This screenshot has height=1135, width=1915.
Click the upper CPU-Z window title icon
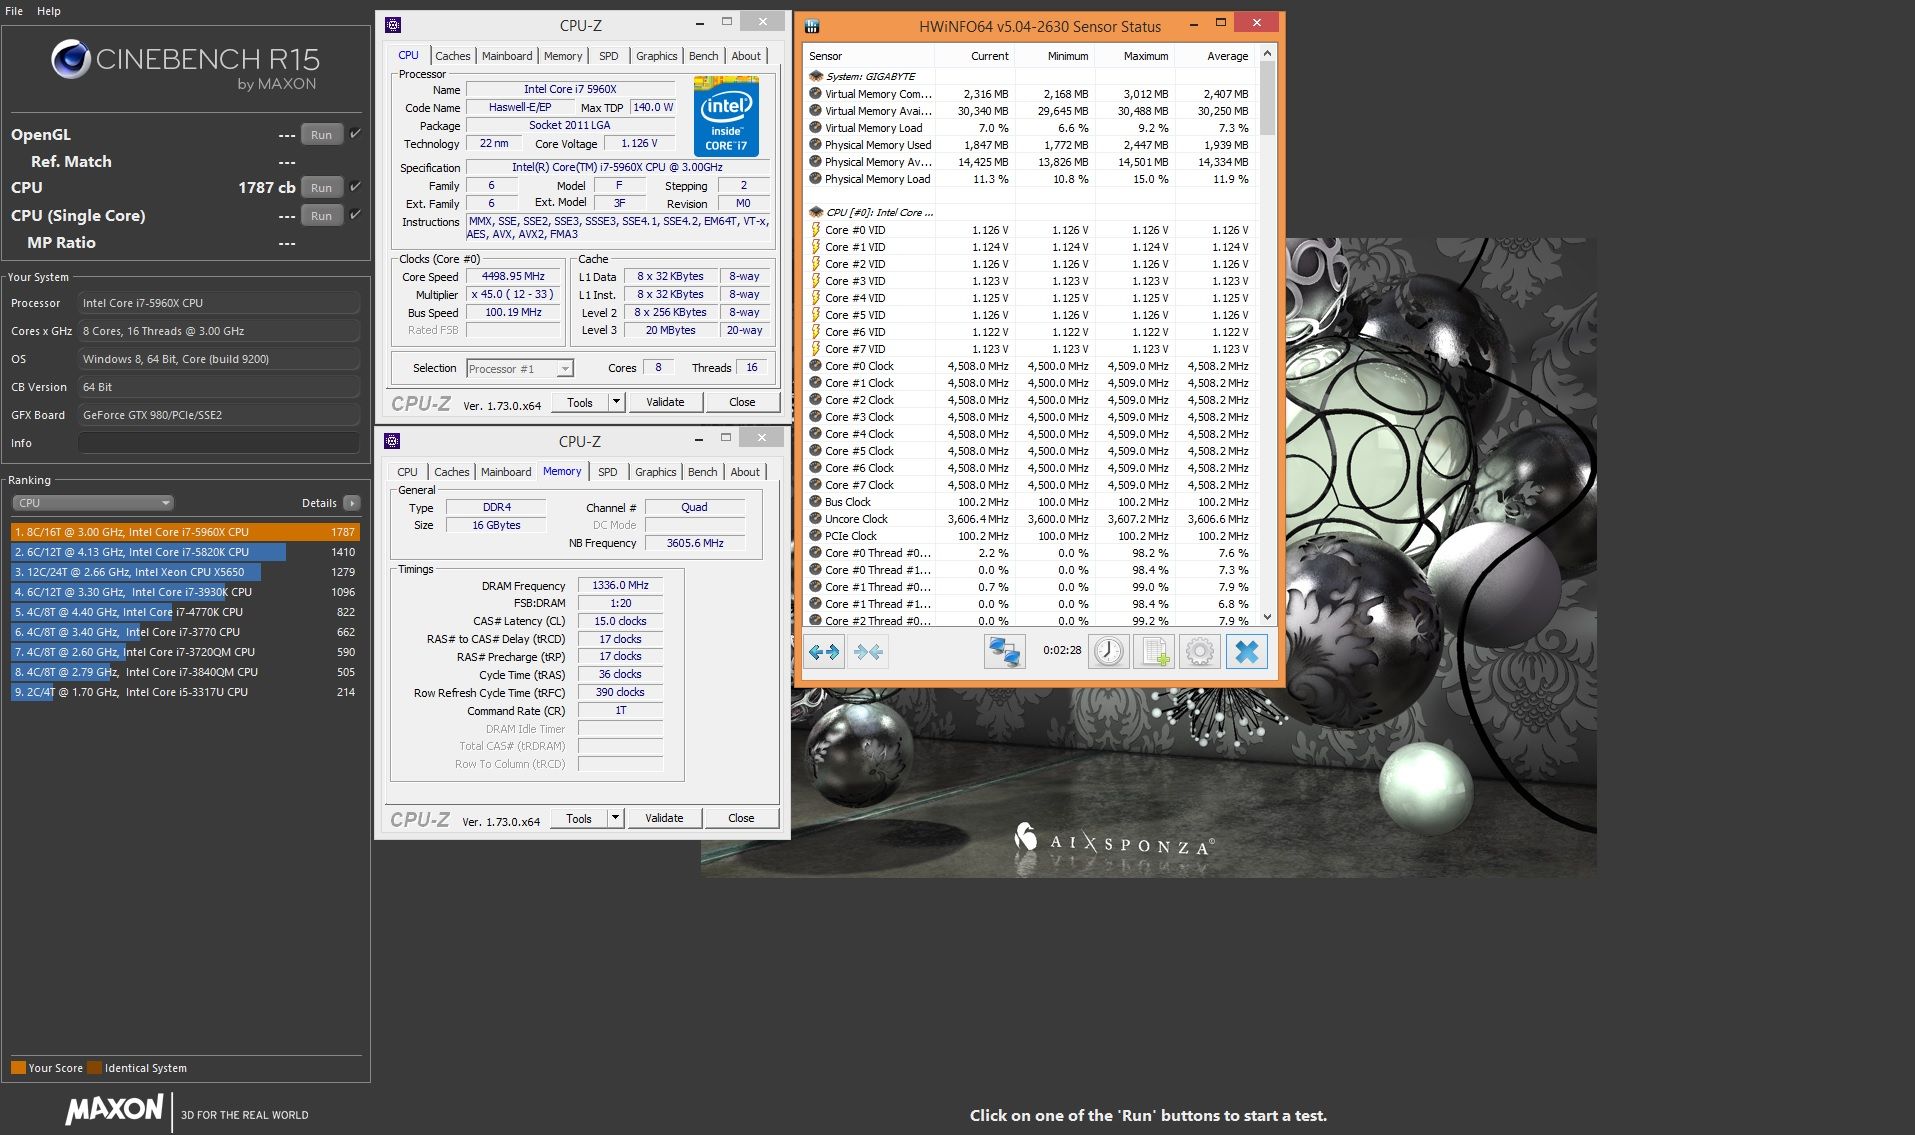393,25
